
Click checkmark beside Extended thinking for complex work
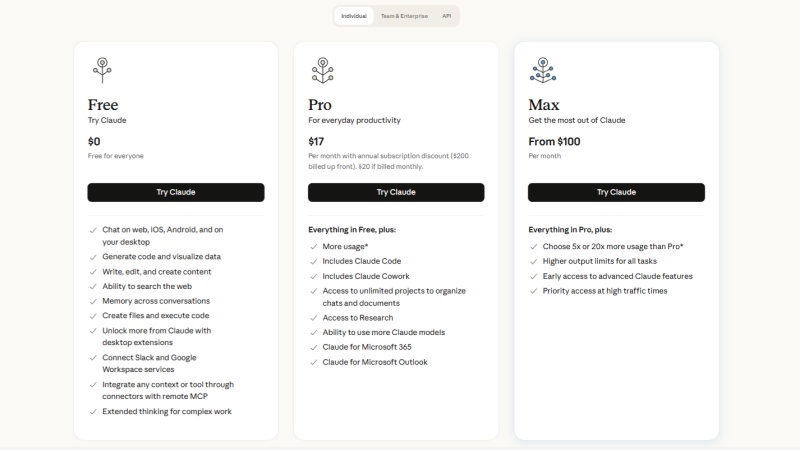click(93, 412)
